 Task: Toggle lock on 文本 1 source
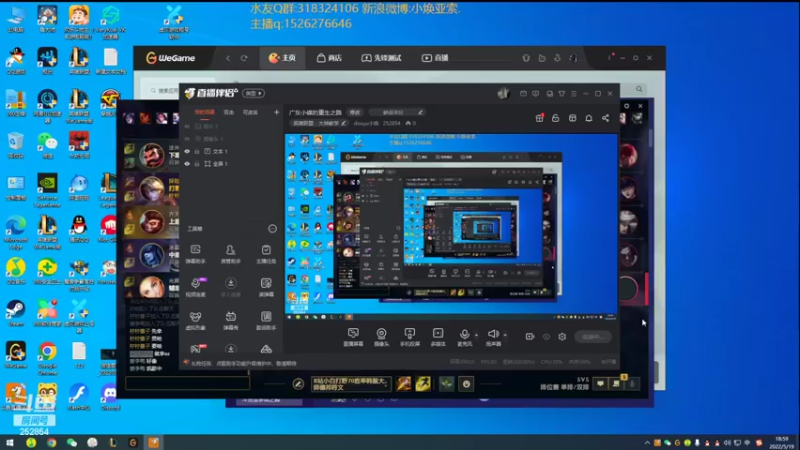click(197, 151)
